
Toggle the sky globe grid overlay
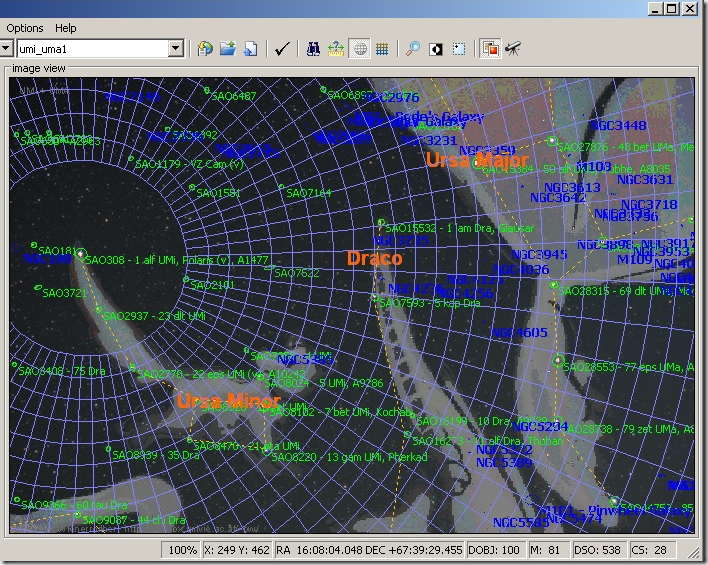[x=360, y=48]
